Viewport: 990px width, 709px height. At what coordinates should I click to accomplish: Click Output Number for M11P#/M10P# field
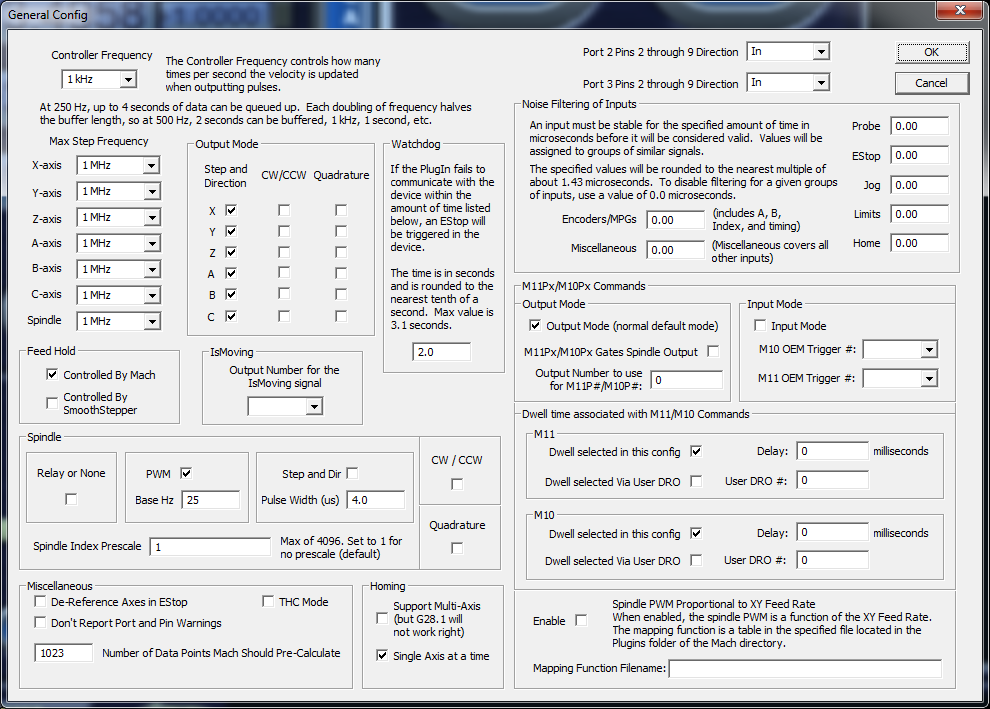coord(686,379)
